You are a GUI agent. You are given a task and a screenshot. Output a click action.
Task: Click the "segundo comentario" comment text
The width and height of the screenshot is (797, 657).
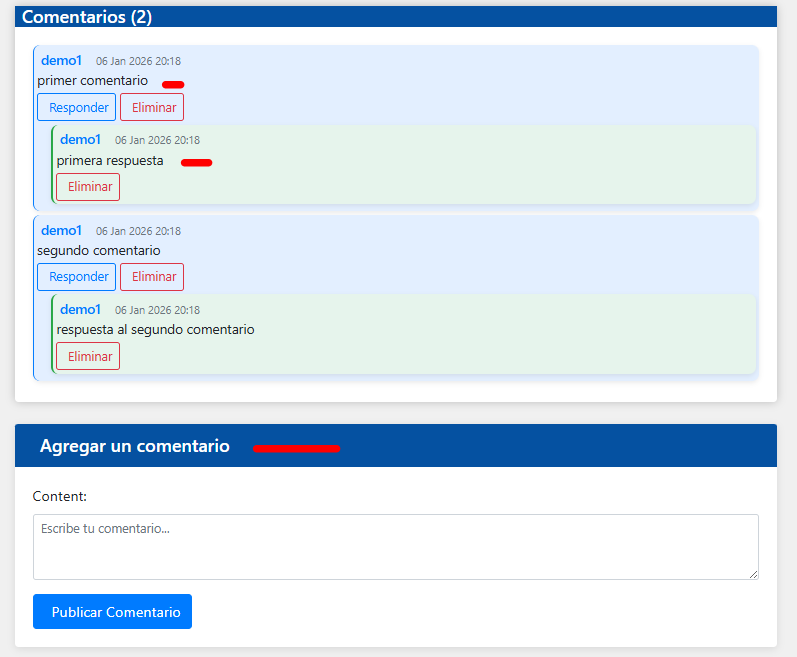coord(98,250)
